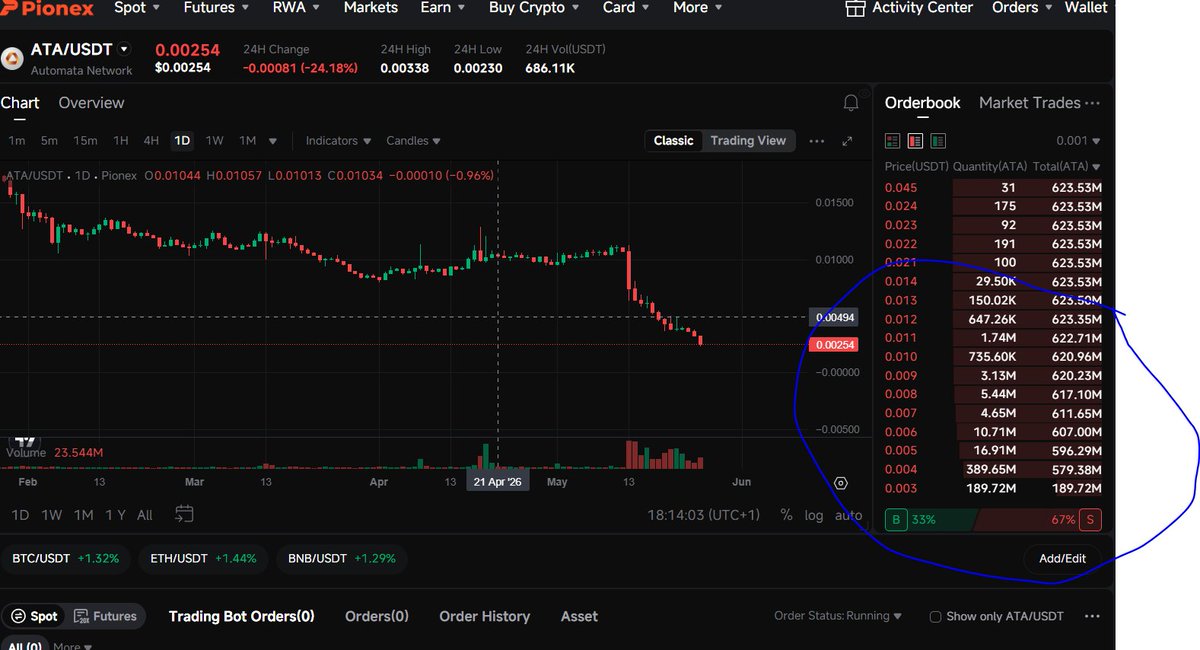This screenshot has width=1200, height=650.
Task: Open more timeframe intervals dropdown arrow
Action: [273, 141]
